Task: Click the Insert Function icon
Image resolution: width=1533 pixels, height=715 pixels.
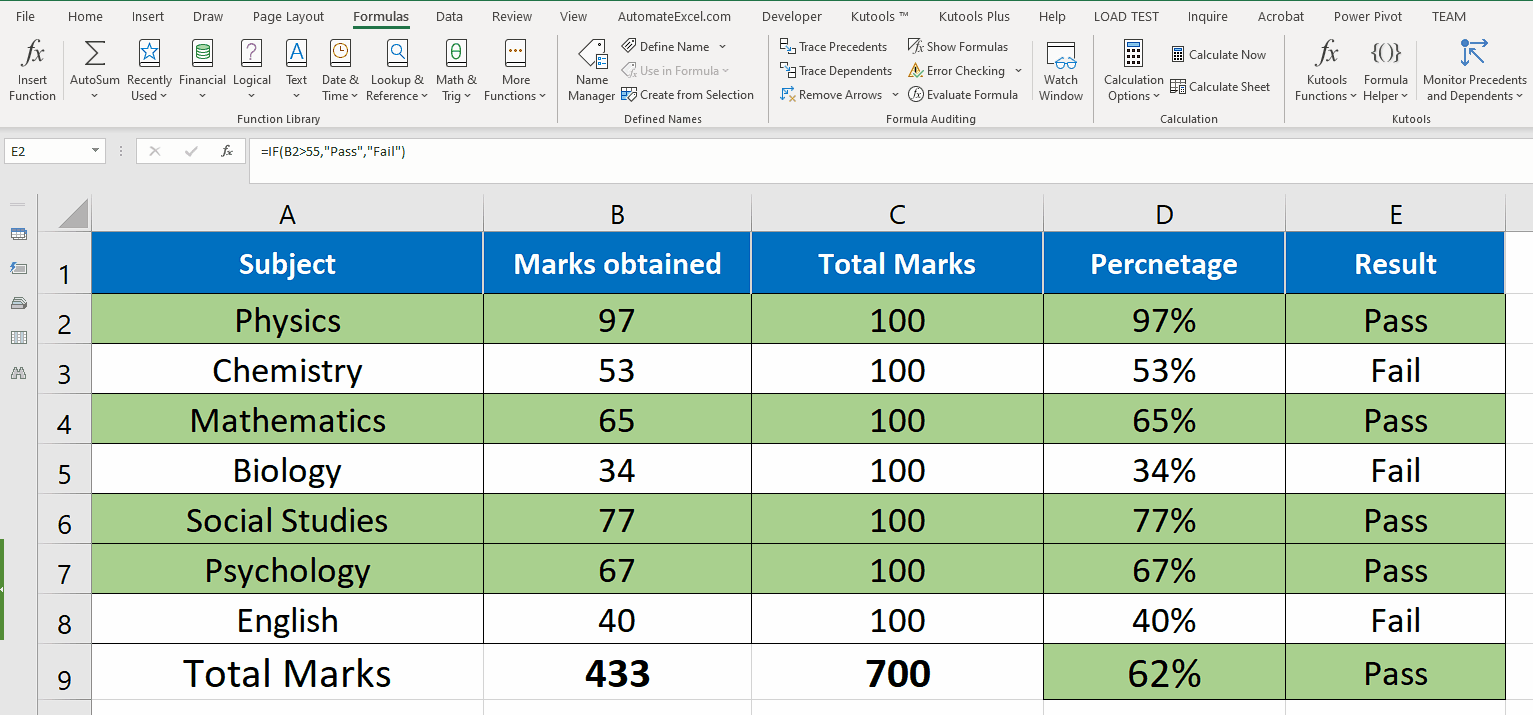Action: [32, 70]
